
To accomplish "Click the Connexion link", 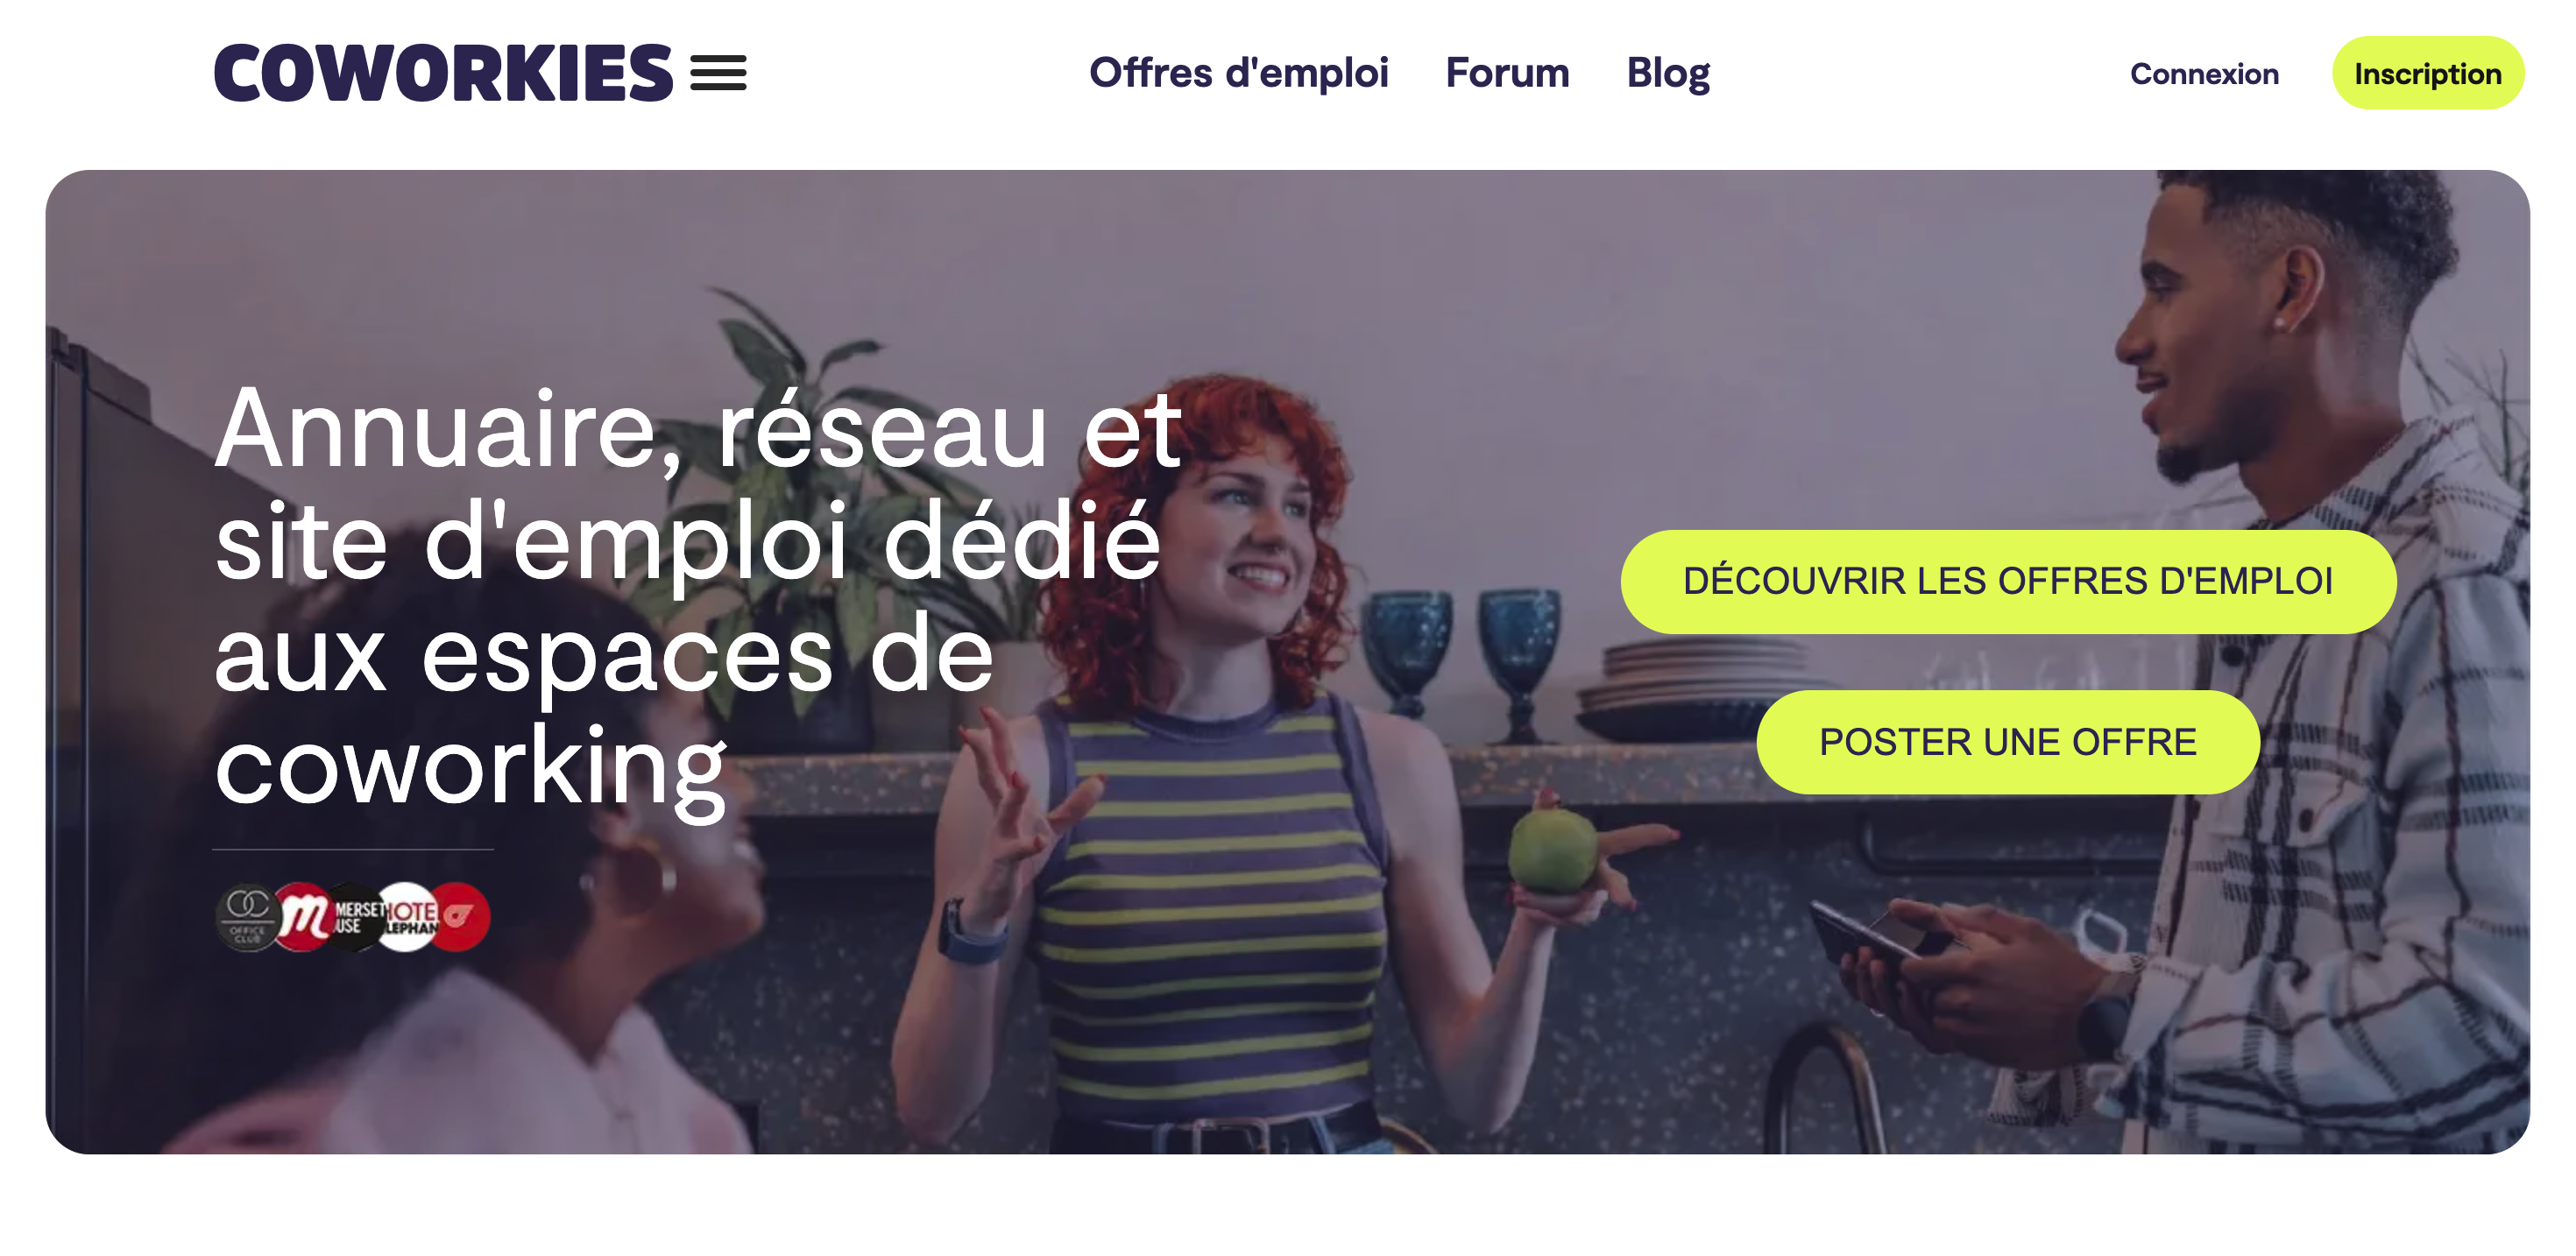I will (x=2204, y=73).
